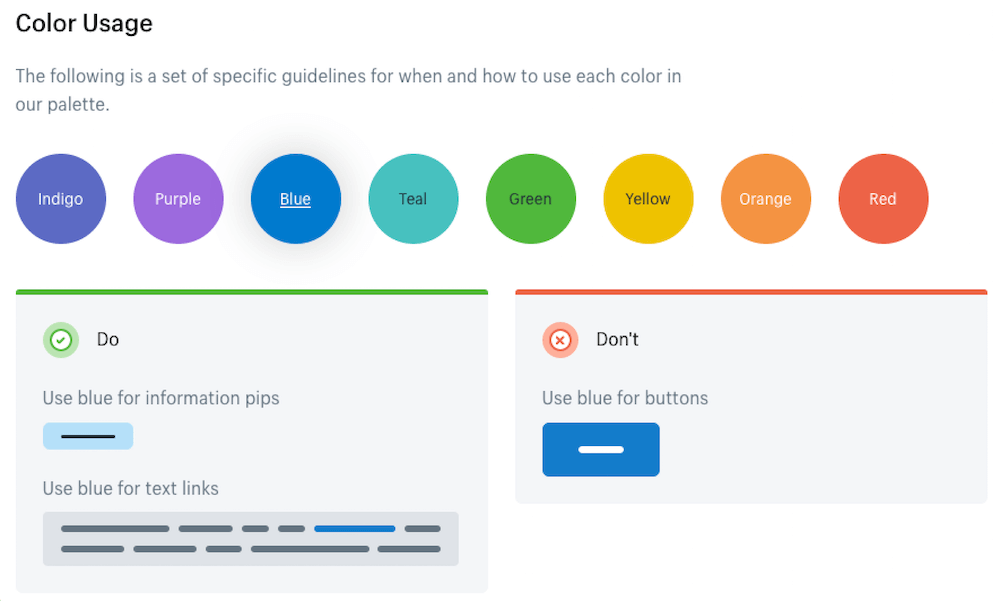Viewport: 1000px width, 601px height.
Task: Select the Yellow color circle
Action: (x=648, y=199)
